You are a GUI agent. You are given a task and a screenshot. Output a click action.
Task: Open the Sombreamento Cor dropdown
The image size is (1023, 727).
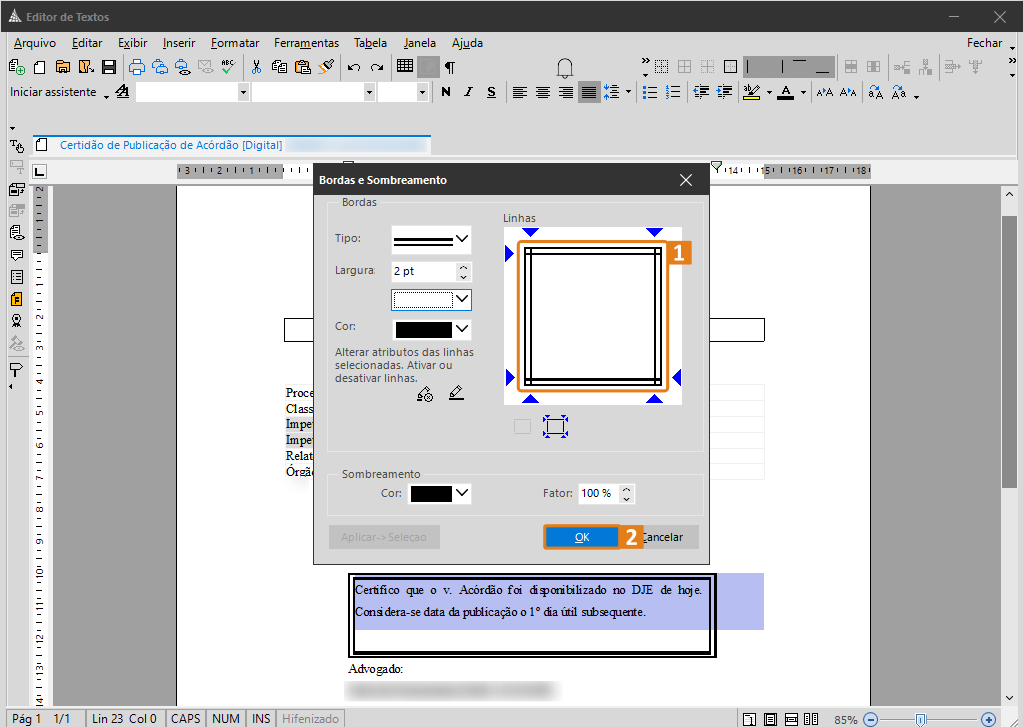click(462, 493)
